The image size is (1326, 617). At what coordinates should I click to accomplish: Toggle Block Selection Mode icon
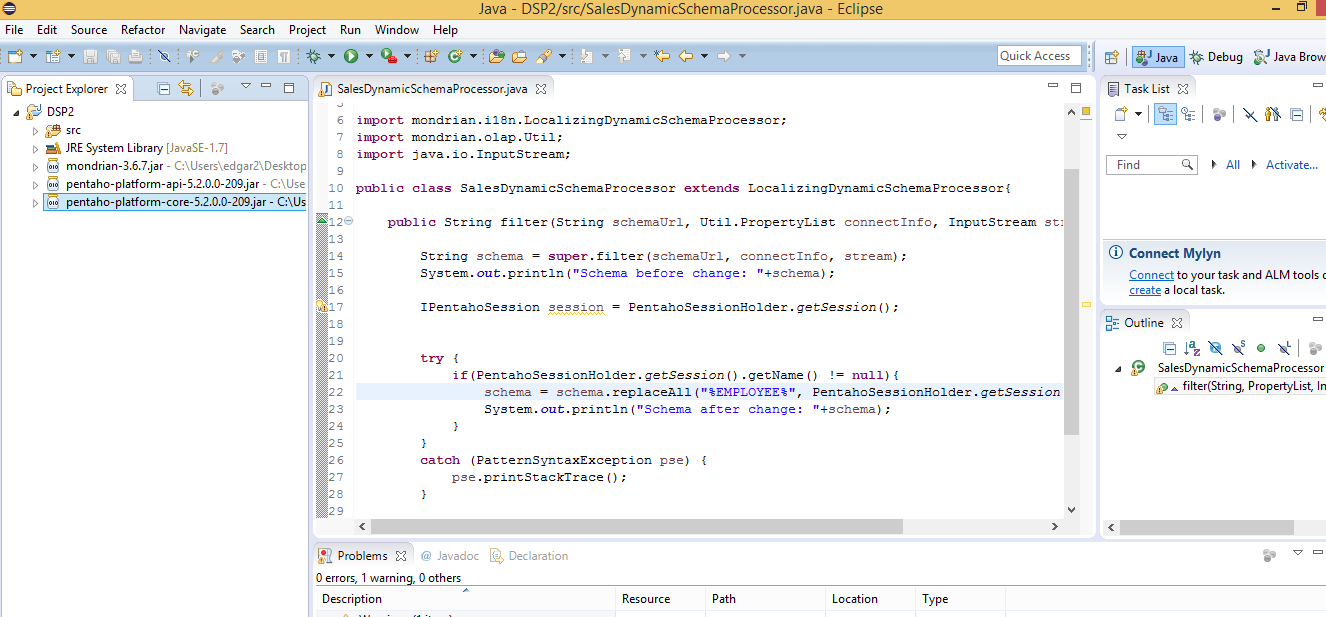tap(261, 56)
